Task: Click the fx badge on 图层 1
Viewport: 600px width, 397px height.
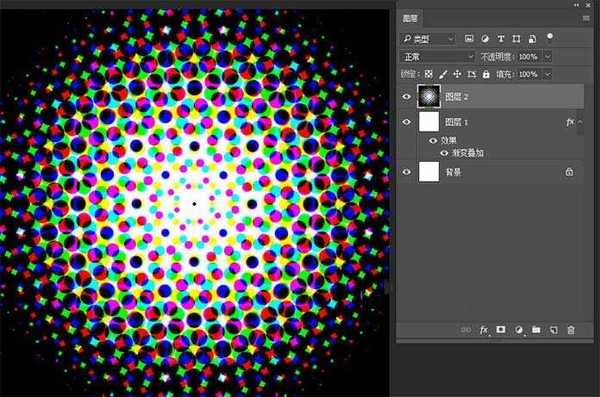Action: tap(570, 122)
